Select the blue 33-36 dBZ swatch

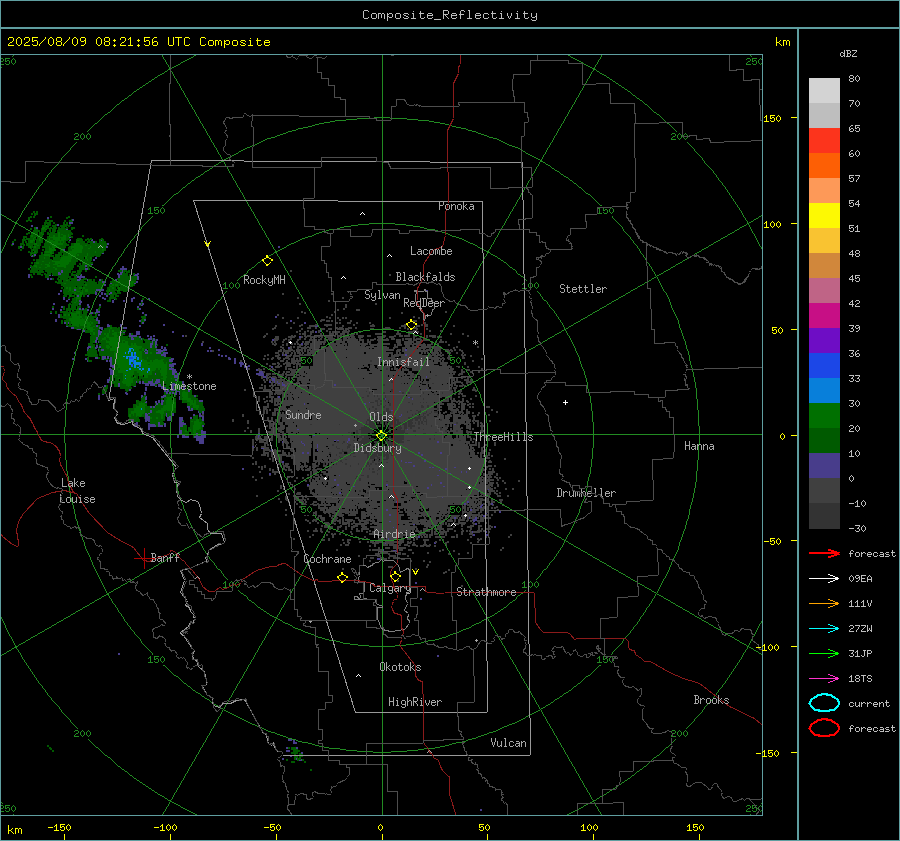[x=824, y=365]
